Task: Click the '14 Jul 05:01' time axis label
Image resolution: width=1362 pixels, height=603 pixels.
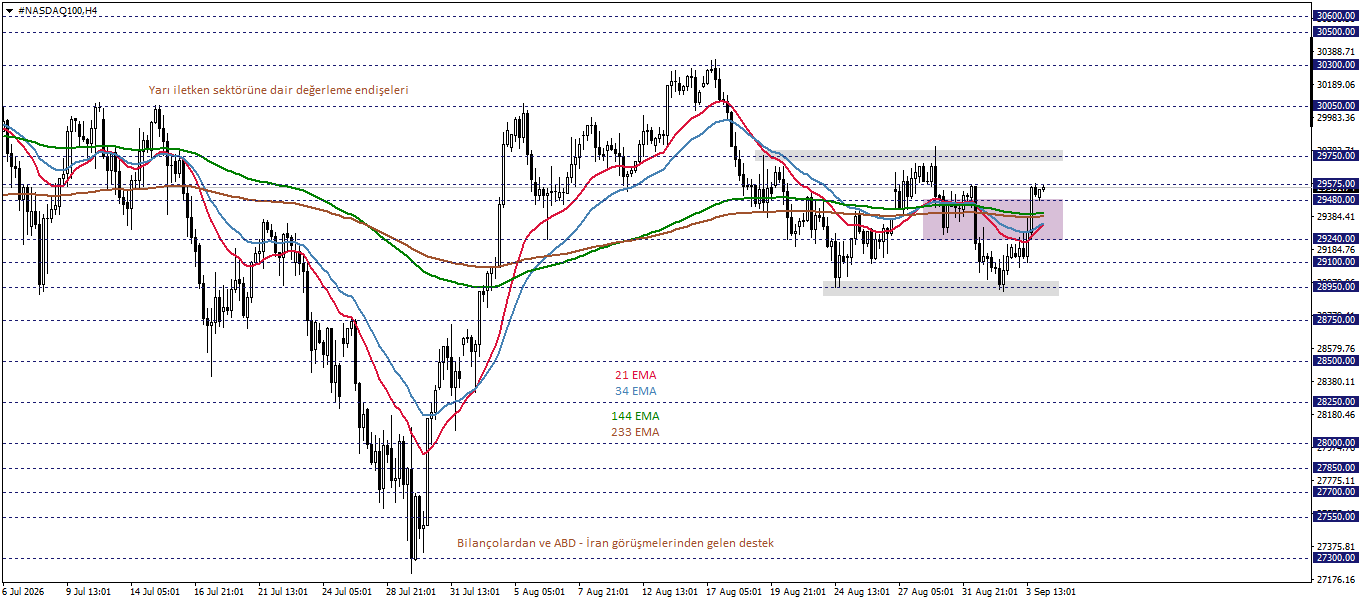Action: [155, 592]
